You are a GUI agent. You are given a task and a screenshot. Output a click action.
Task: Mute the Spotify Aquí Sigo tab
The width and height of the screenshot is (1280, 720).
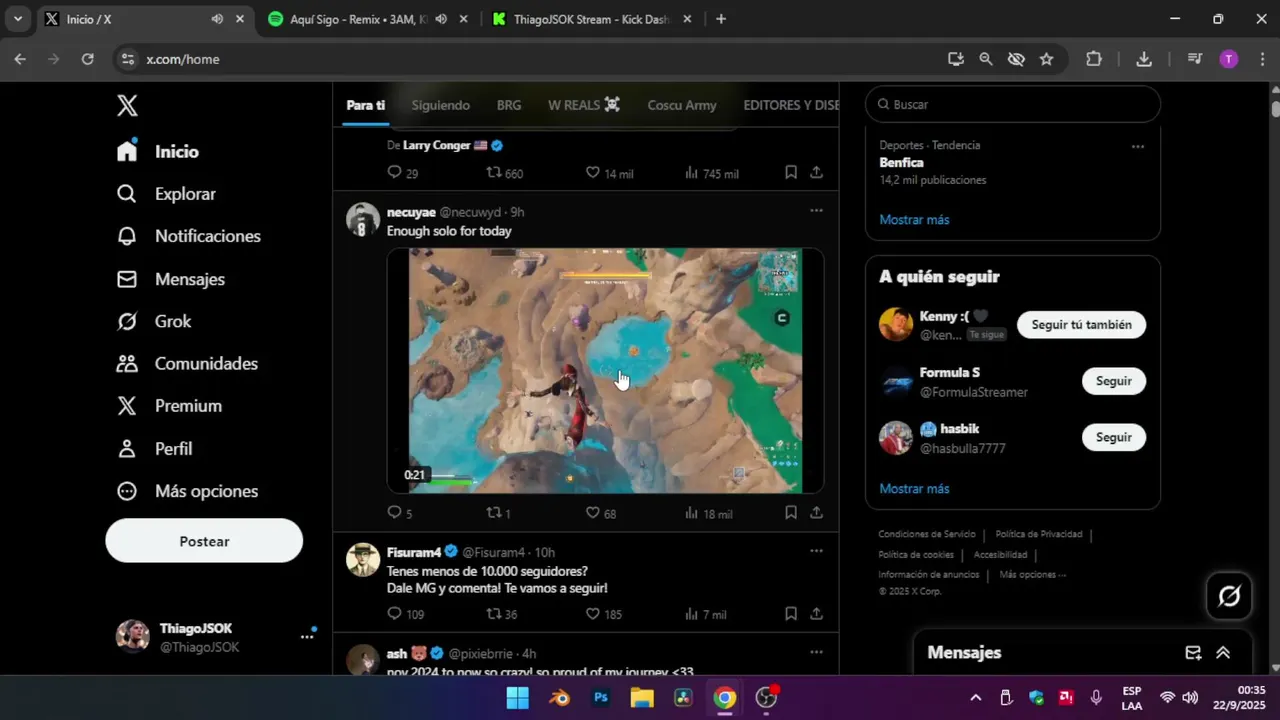click(x=441, y=19)
